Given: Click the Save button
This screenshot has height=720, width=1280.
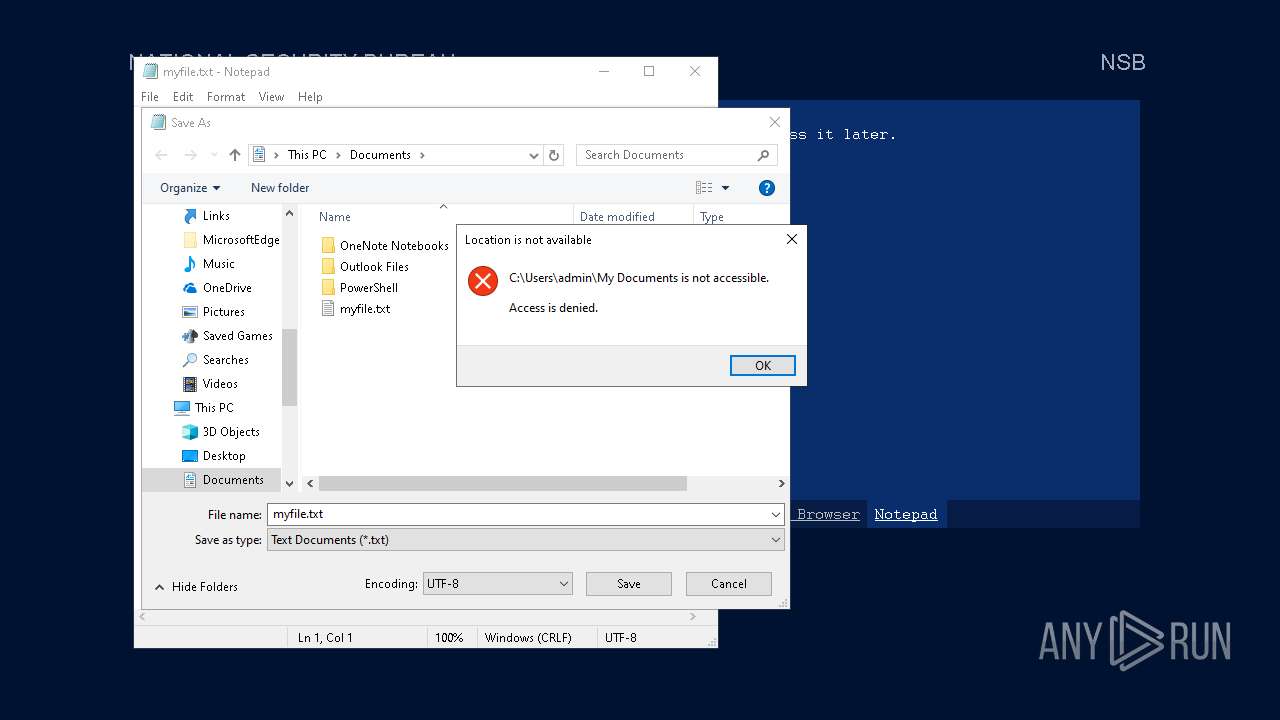Looking at the screenshot, I should point(629,584).
